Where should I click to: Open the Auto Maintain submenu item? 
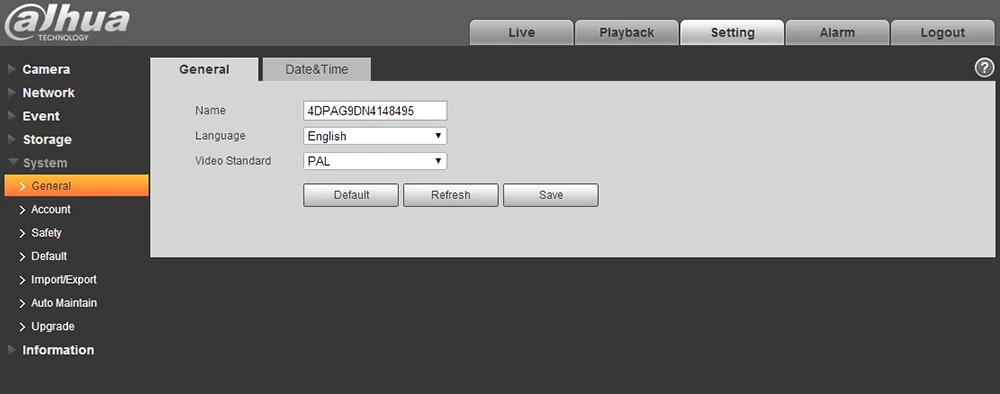coord(64,303)
